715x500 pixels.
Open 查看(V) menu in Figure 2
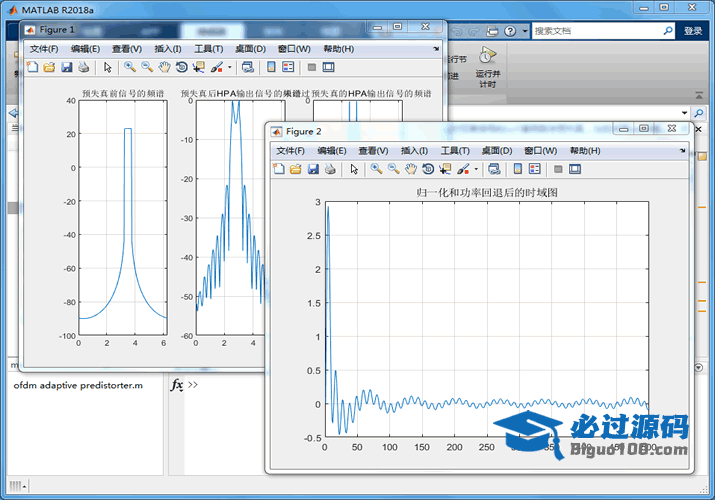click(373, 151)
